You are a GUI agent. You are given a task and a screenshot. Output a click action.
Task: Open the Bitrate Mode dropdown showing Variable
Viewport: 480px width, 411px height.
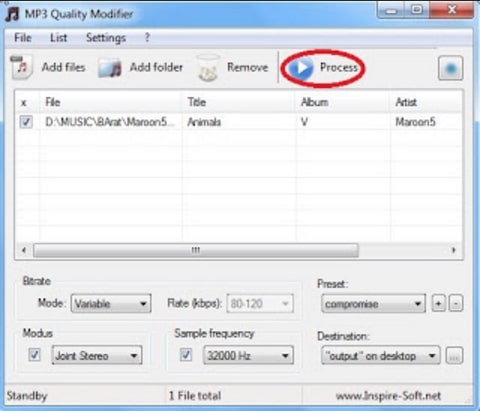(x=111, y=303)
